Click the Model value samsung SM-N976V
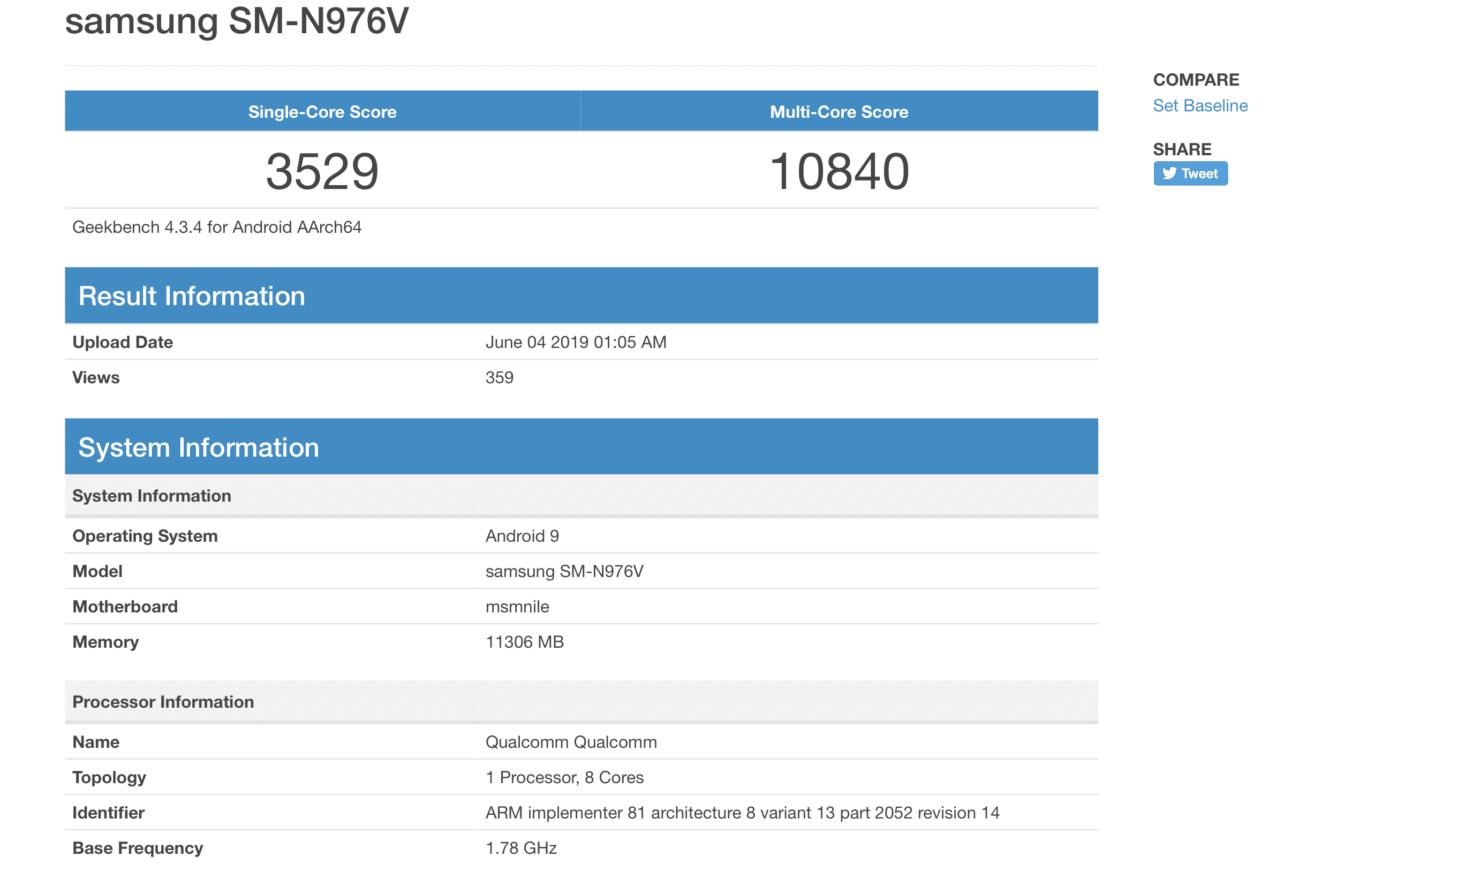 coord(564,571)
